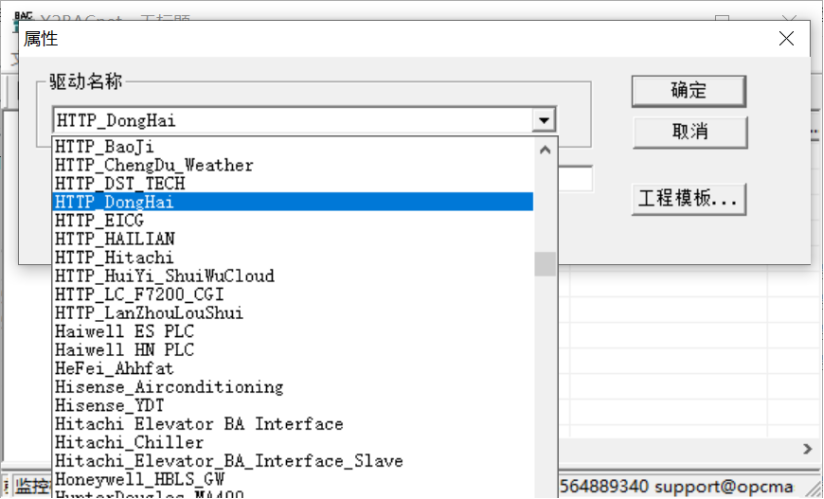Select HTTP_LanZhouLouShui entry
This screenshot has width=824, height=499.
pyautogui.click(x=293, y=313)
